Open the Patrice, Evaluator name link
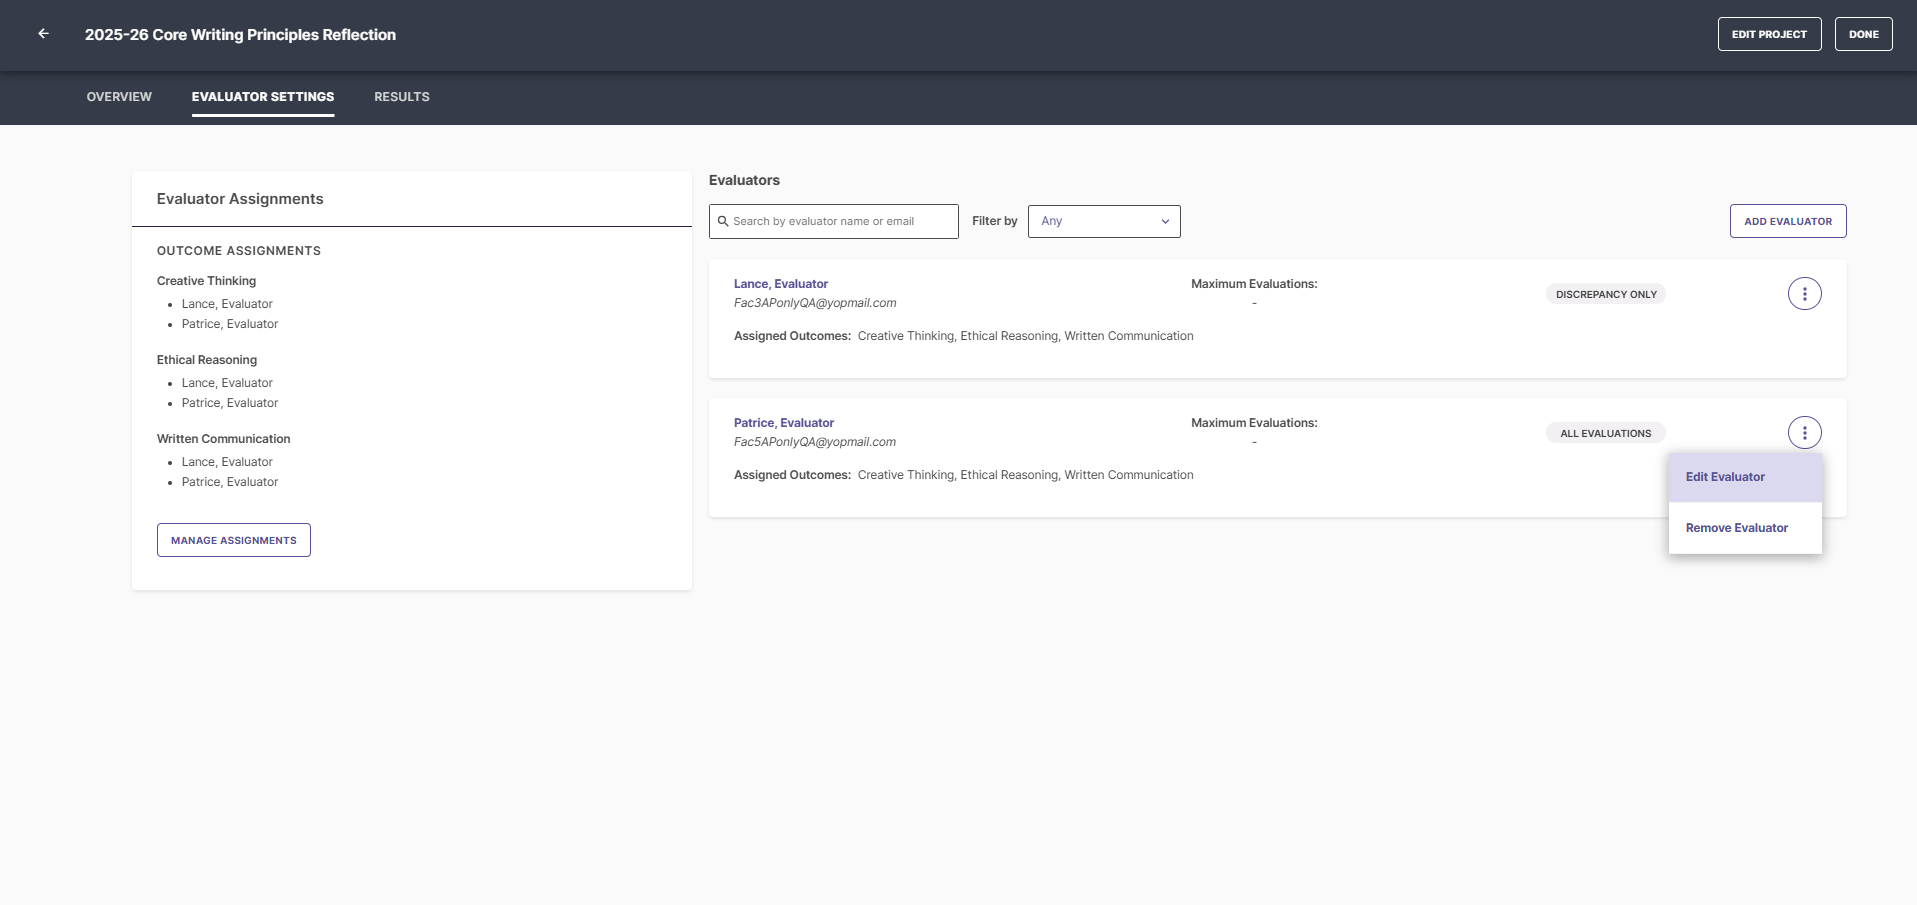1917x905 pixels. point(784,423)
